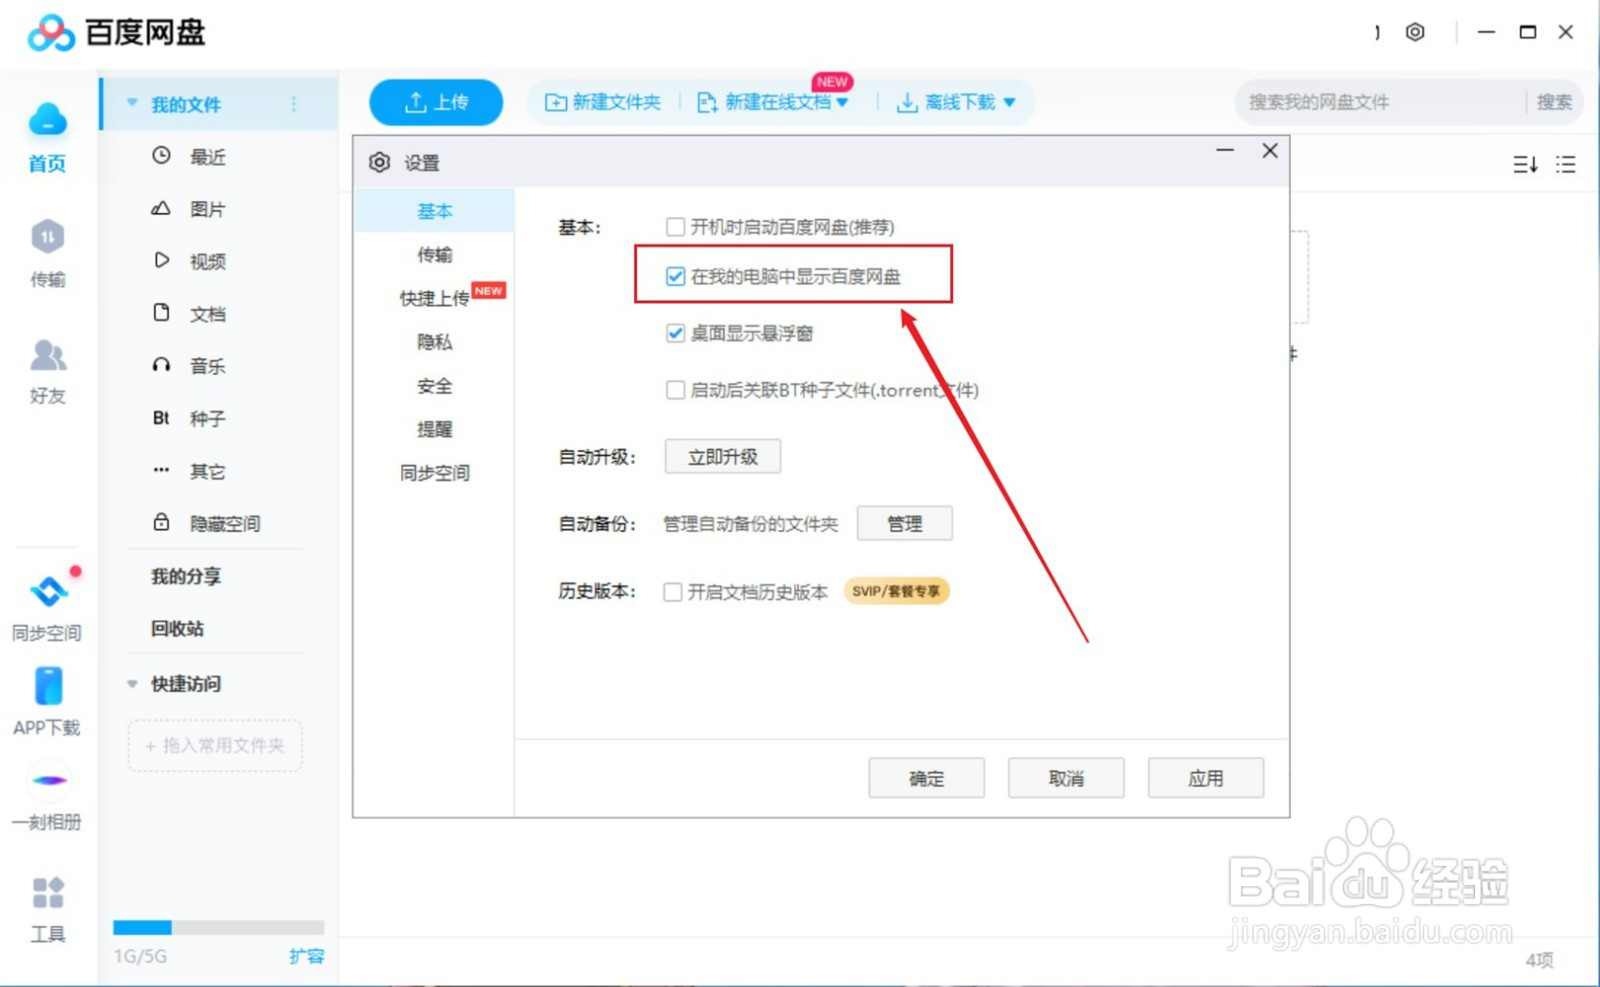The image size is (1600, 987).
Task: Click the 搜索我的网盘文件 search field
Action: point(1380,102)
